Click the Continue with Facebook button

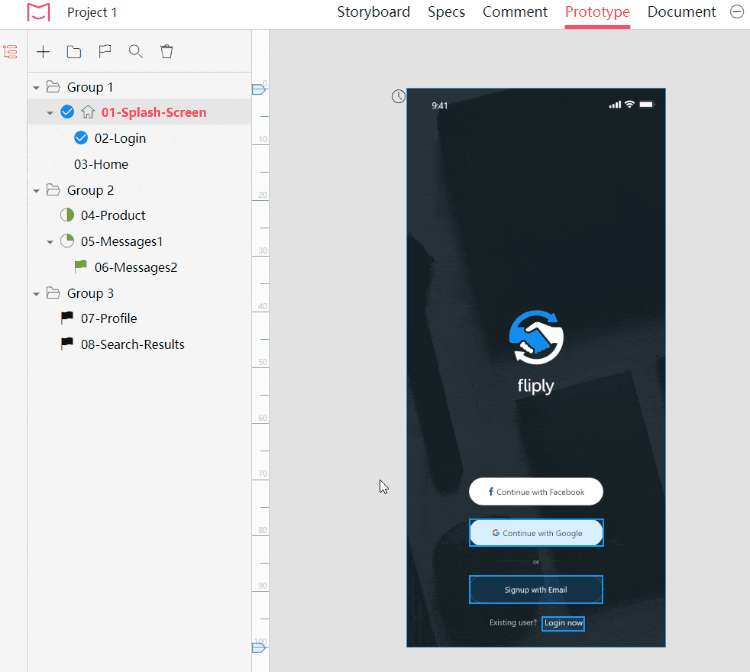pyautogui.click(x=536, y=492)
